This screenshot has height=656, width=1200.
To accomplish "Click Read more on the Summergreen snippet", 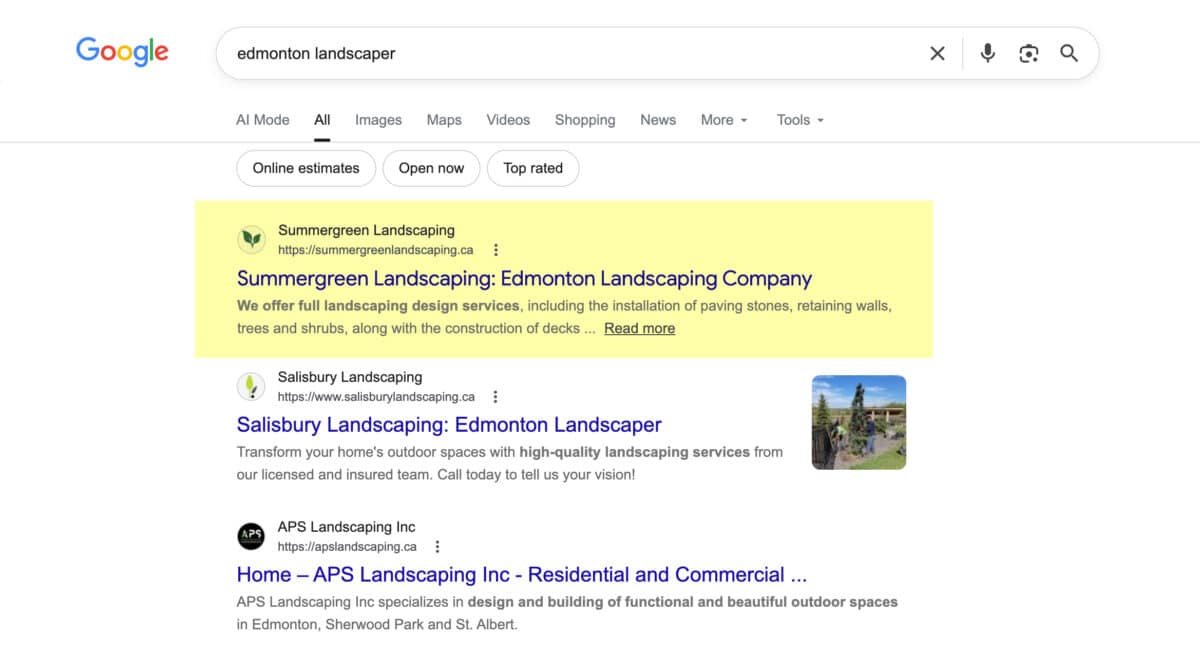I will pyautogui.click(x=639, y=328).
